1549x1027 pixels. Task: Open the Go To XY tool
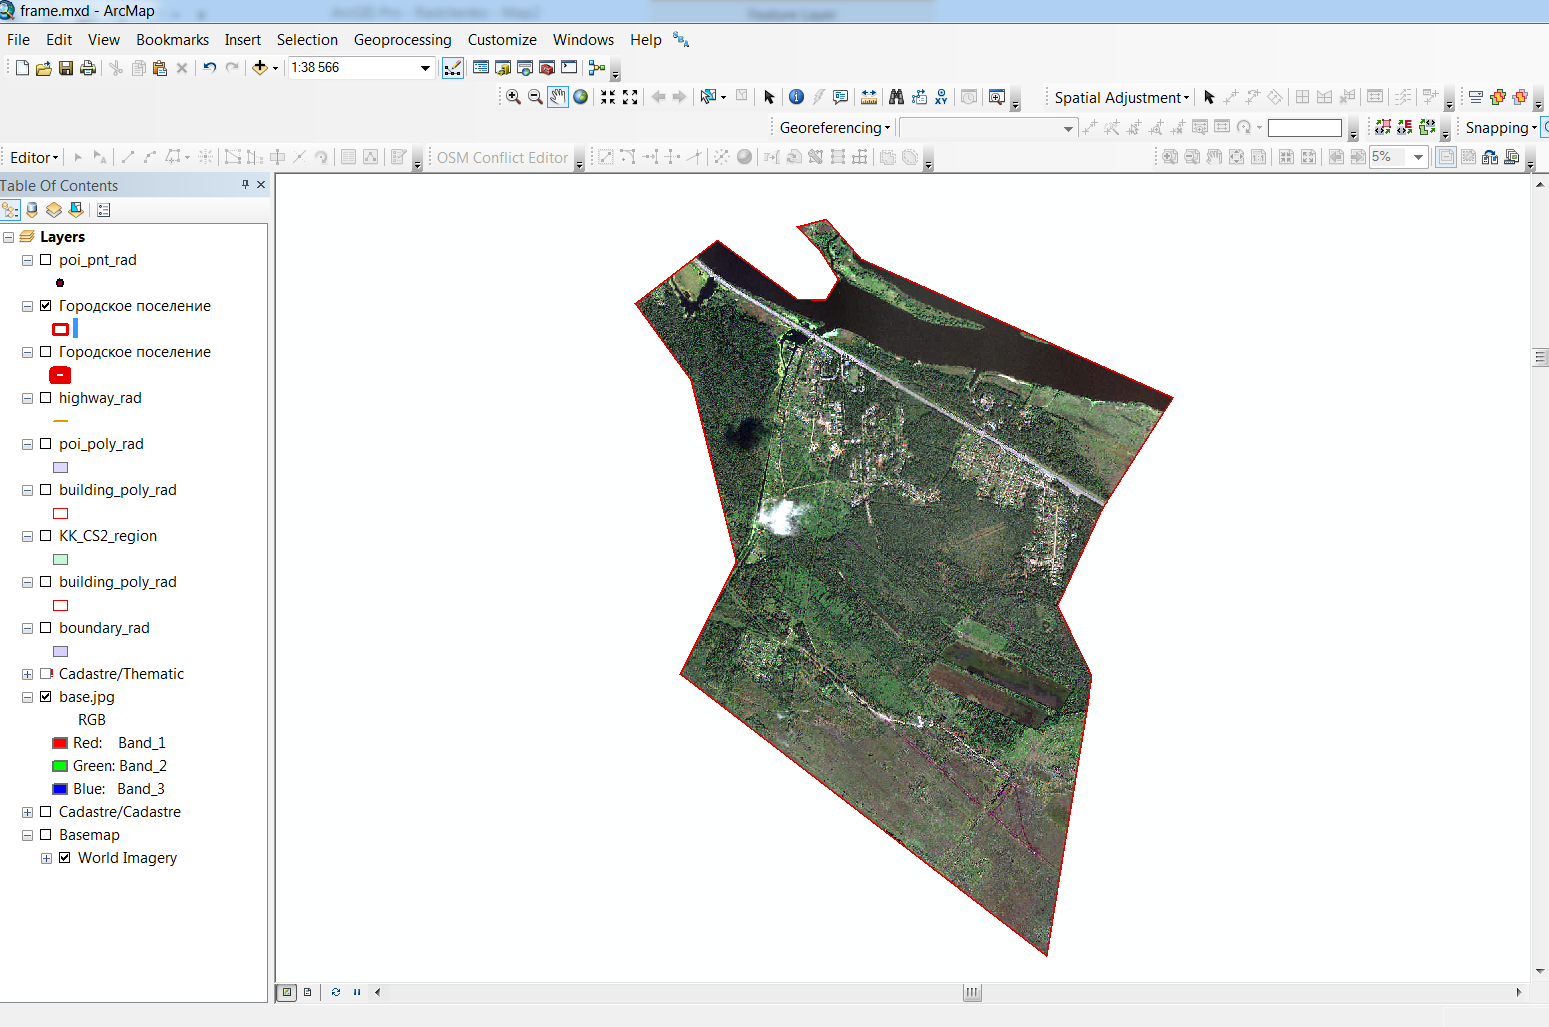click(941, 97)
